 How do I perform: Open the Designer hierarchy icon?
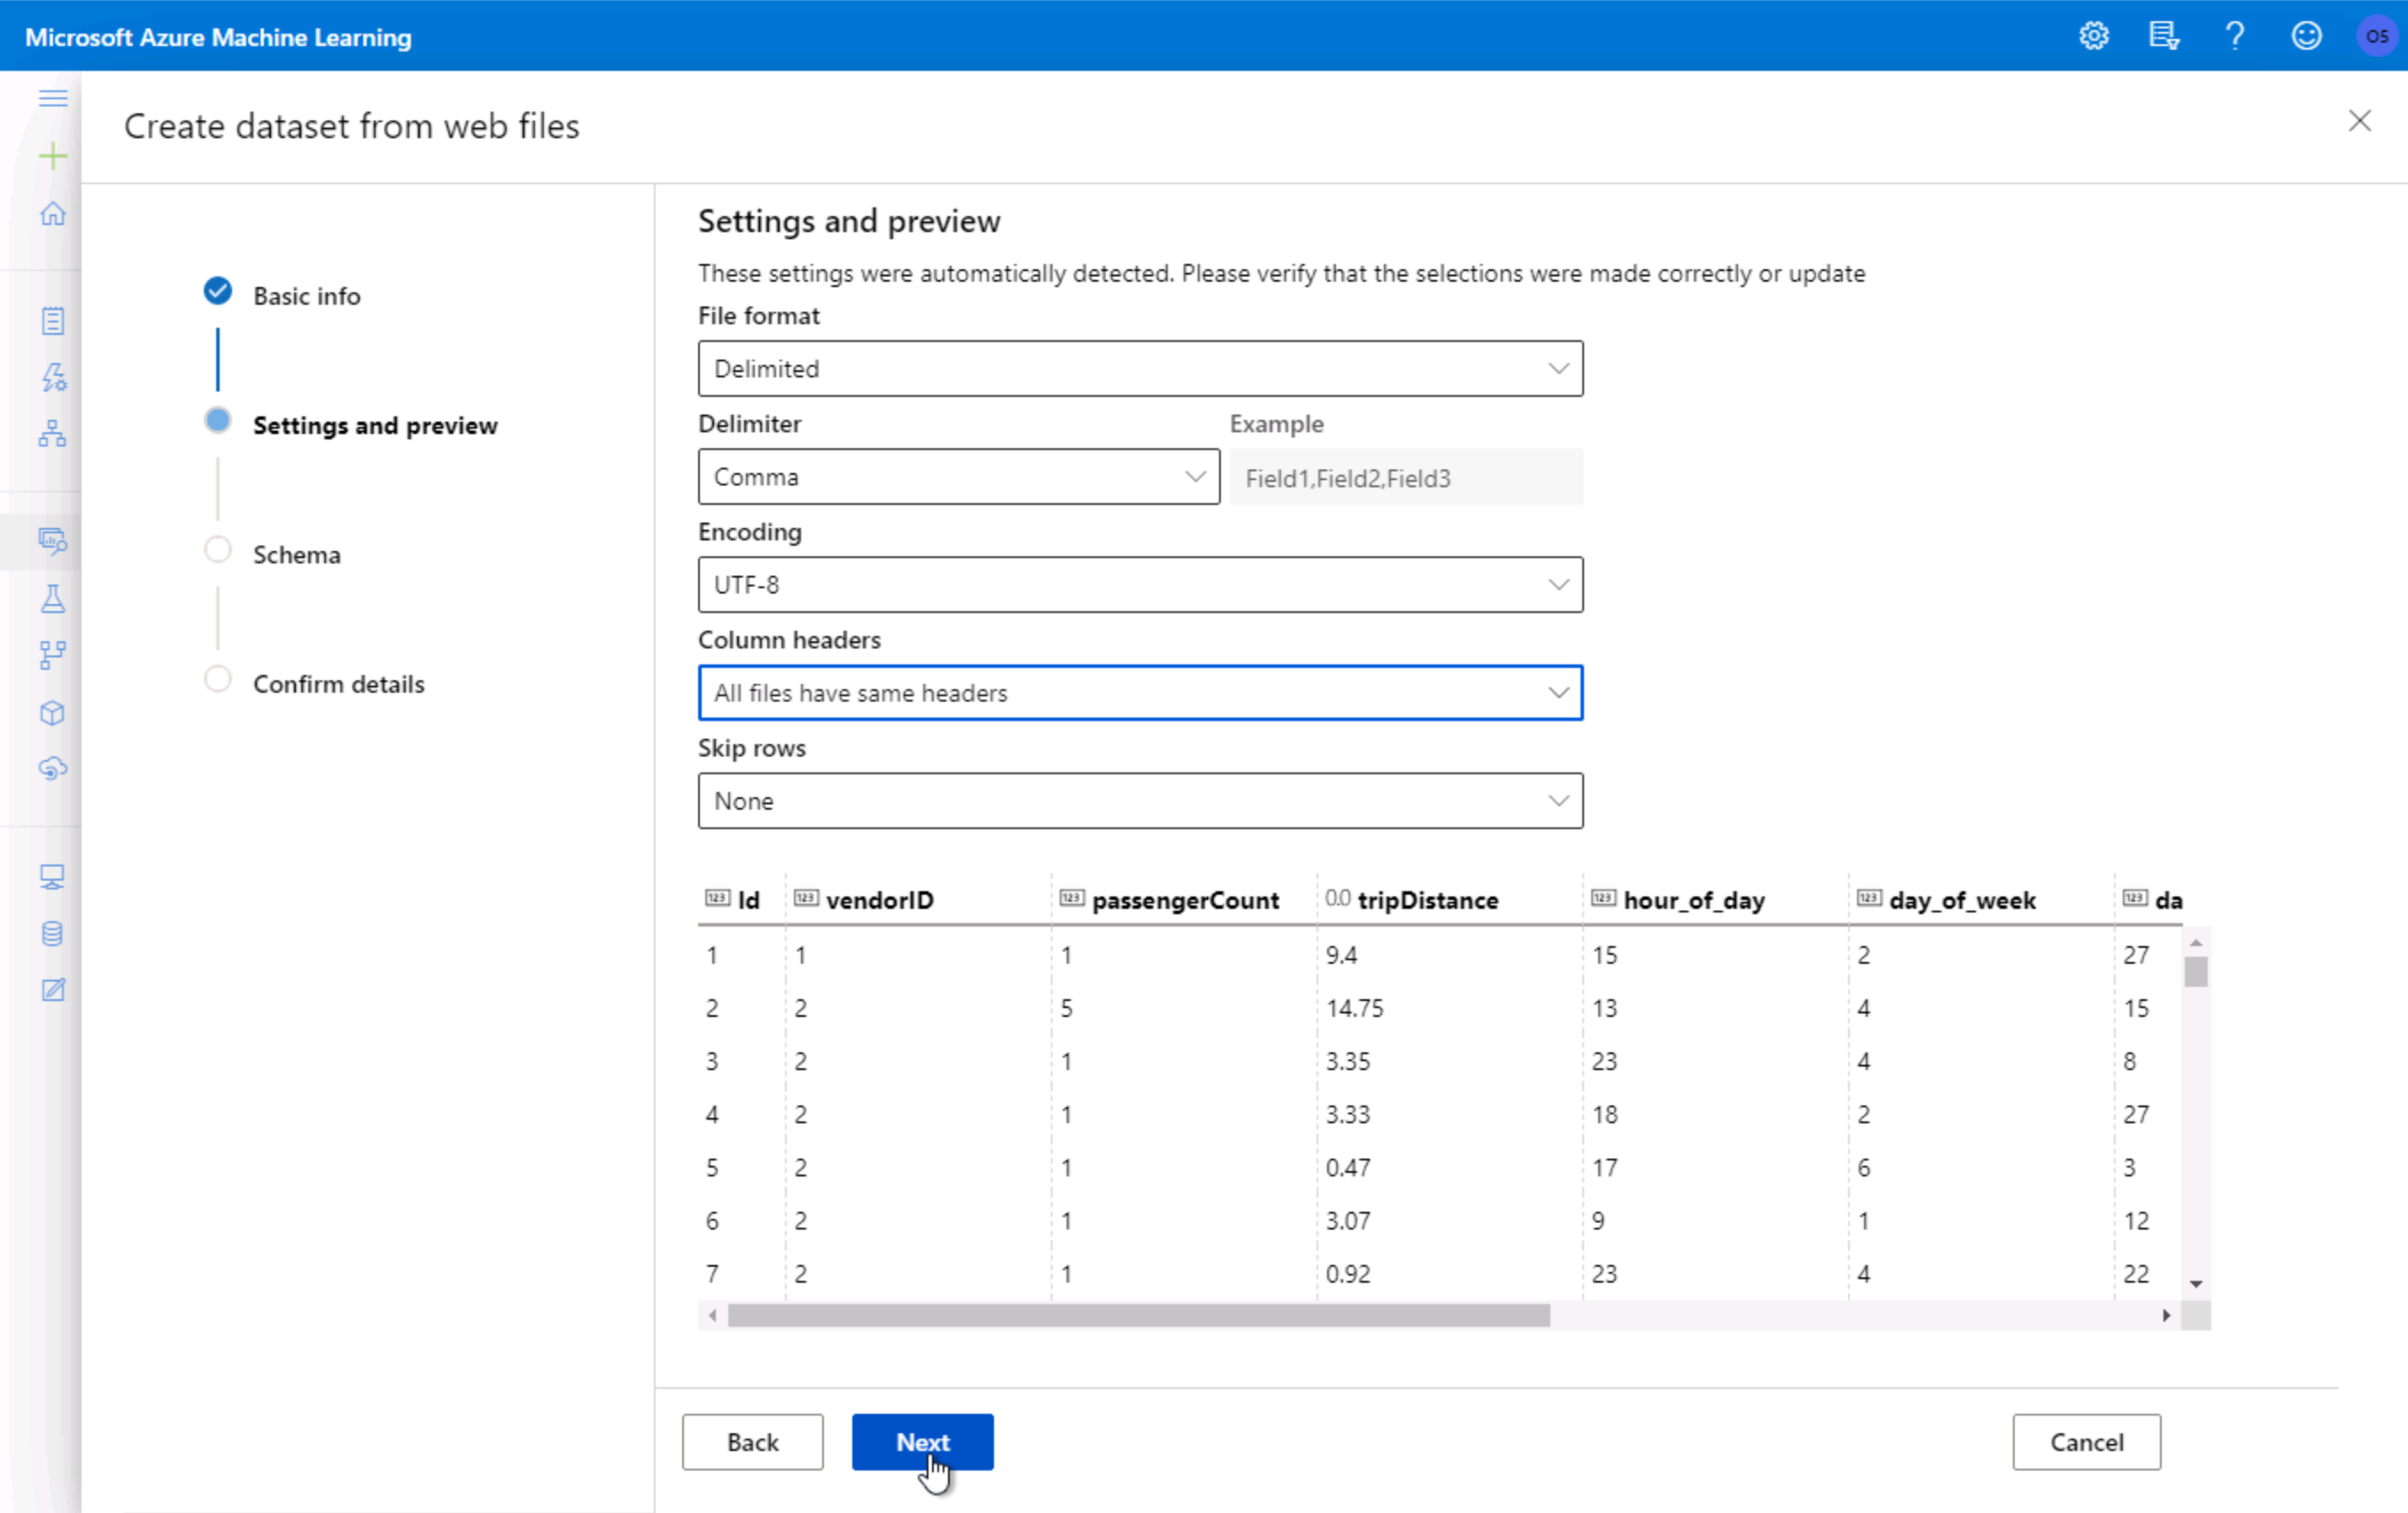(53, 433)
